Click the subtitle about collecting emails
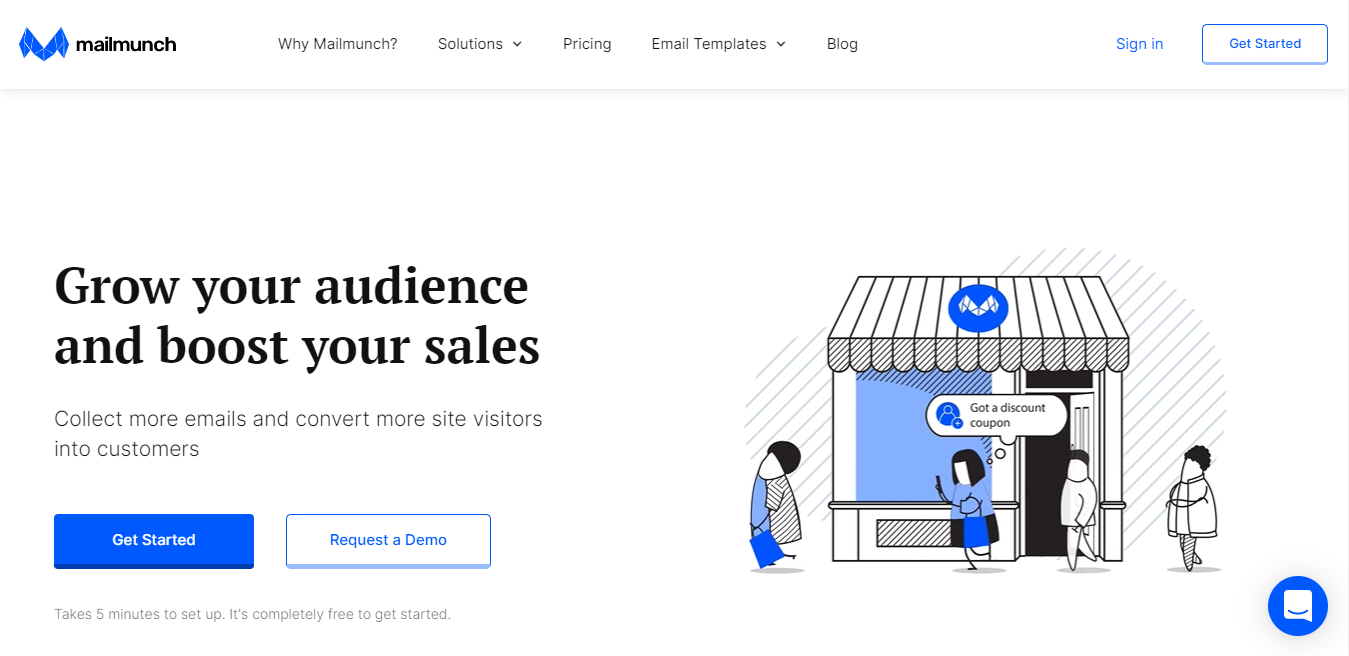Viewport: 1349px width, 656px height. [297, 433]
